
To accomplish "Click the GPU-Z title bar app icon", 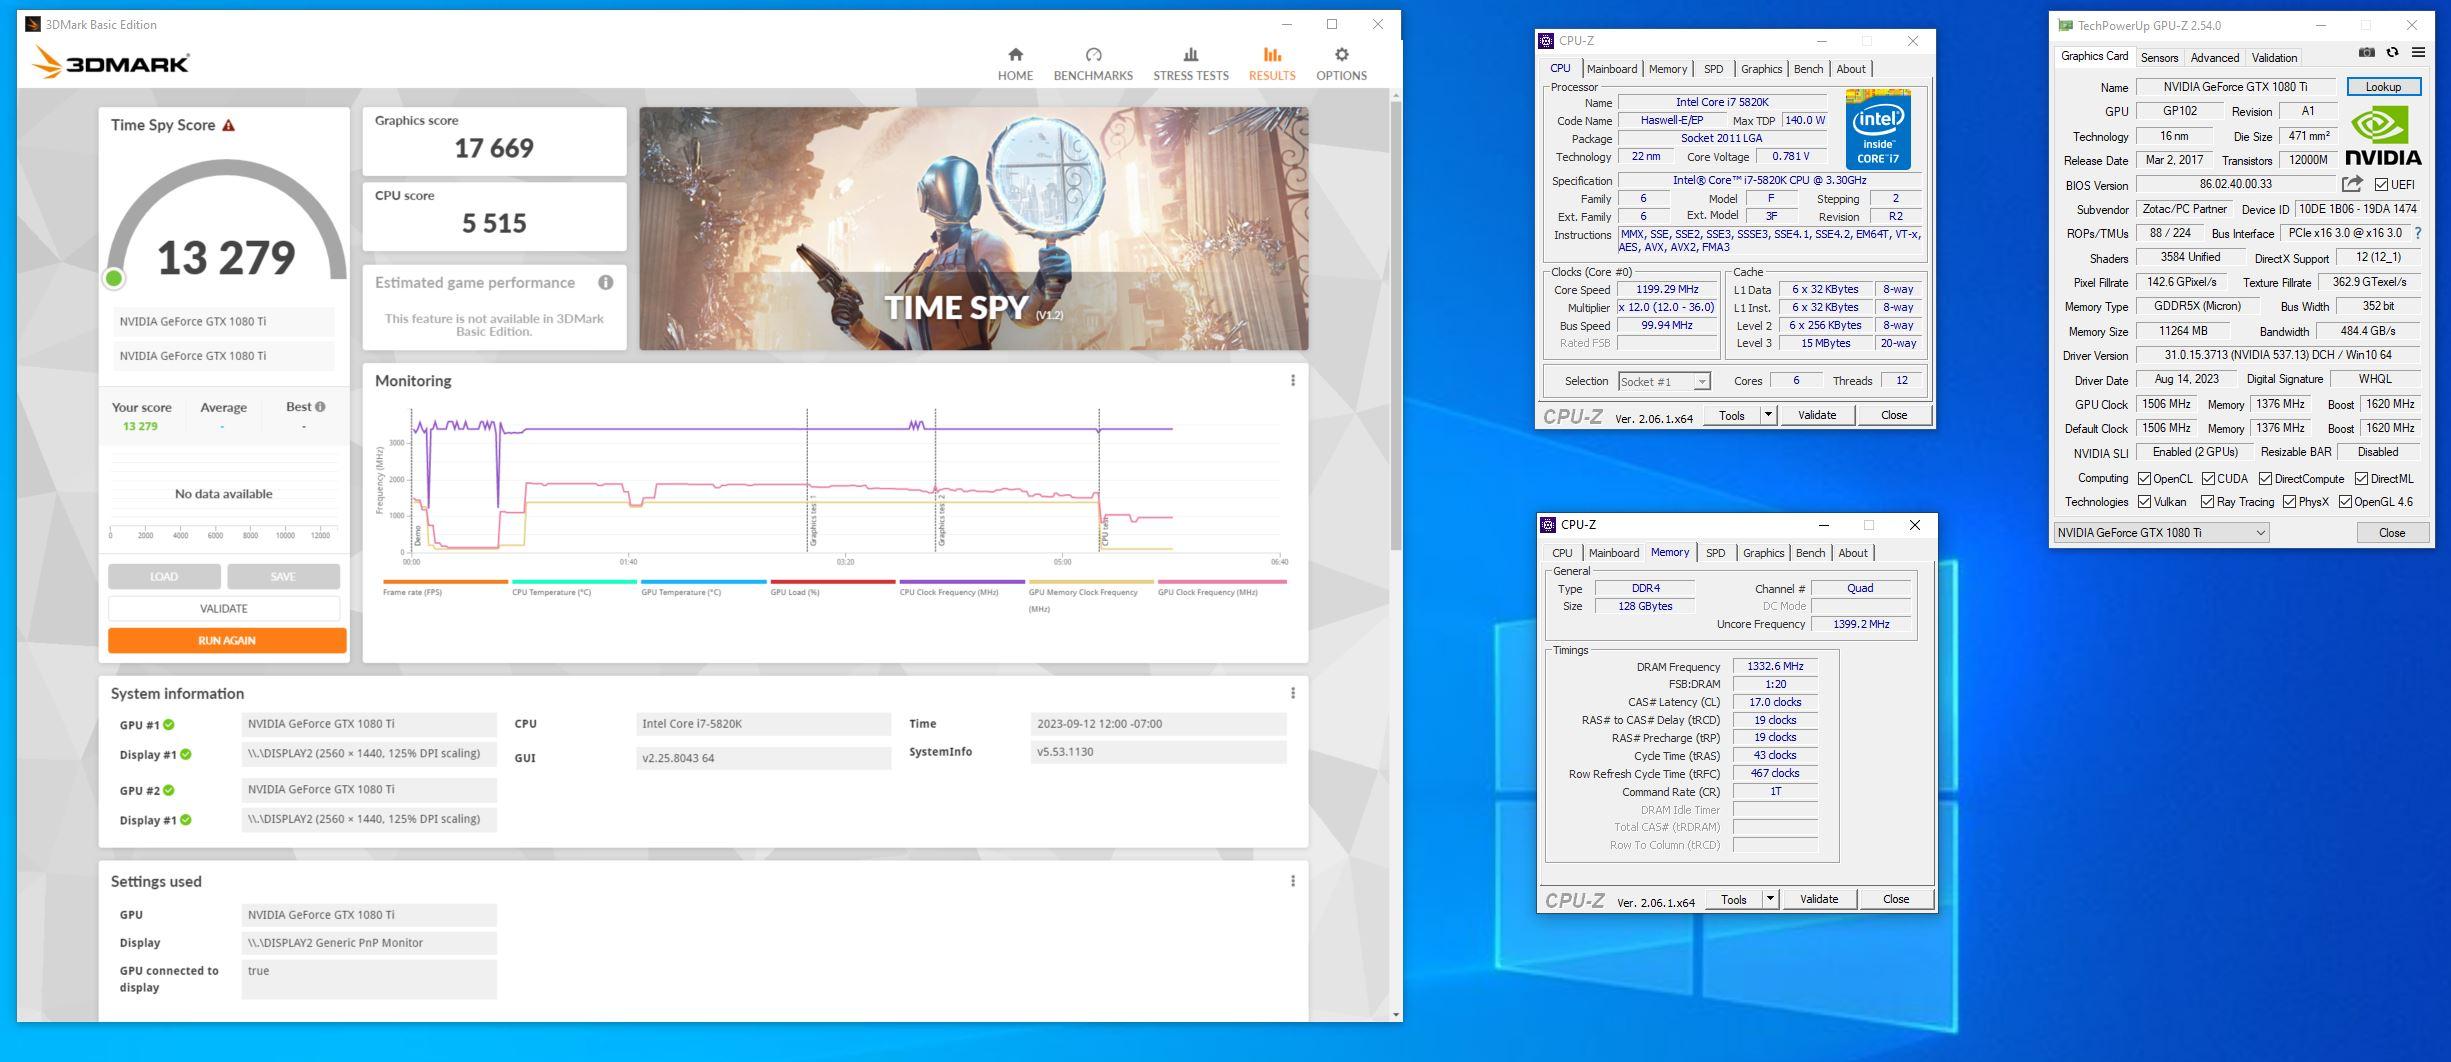I will 2065,25.
